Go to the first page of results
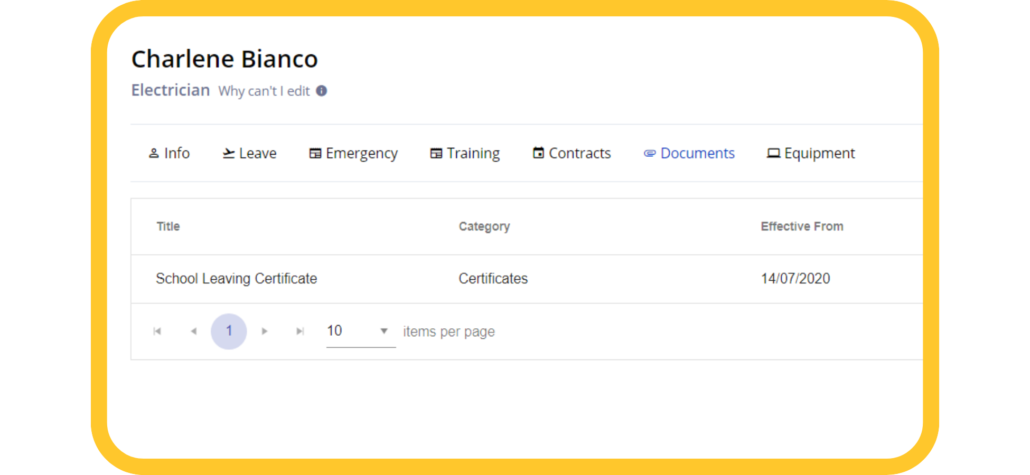This screenshot has height=475, width=1030. point(157,331)
